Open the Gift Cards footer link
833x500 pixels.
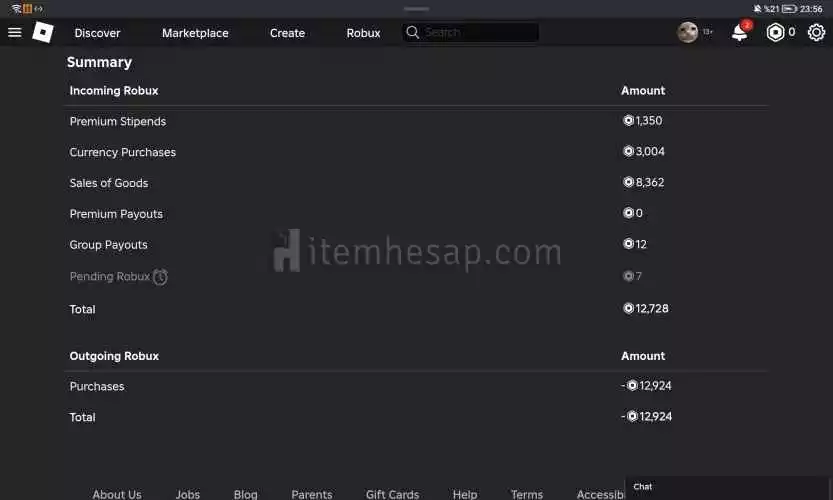pos(392,494)
